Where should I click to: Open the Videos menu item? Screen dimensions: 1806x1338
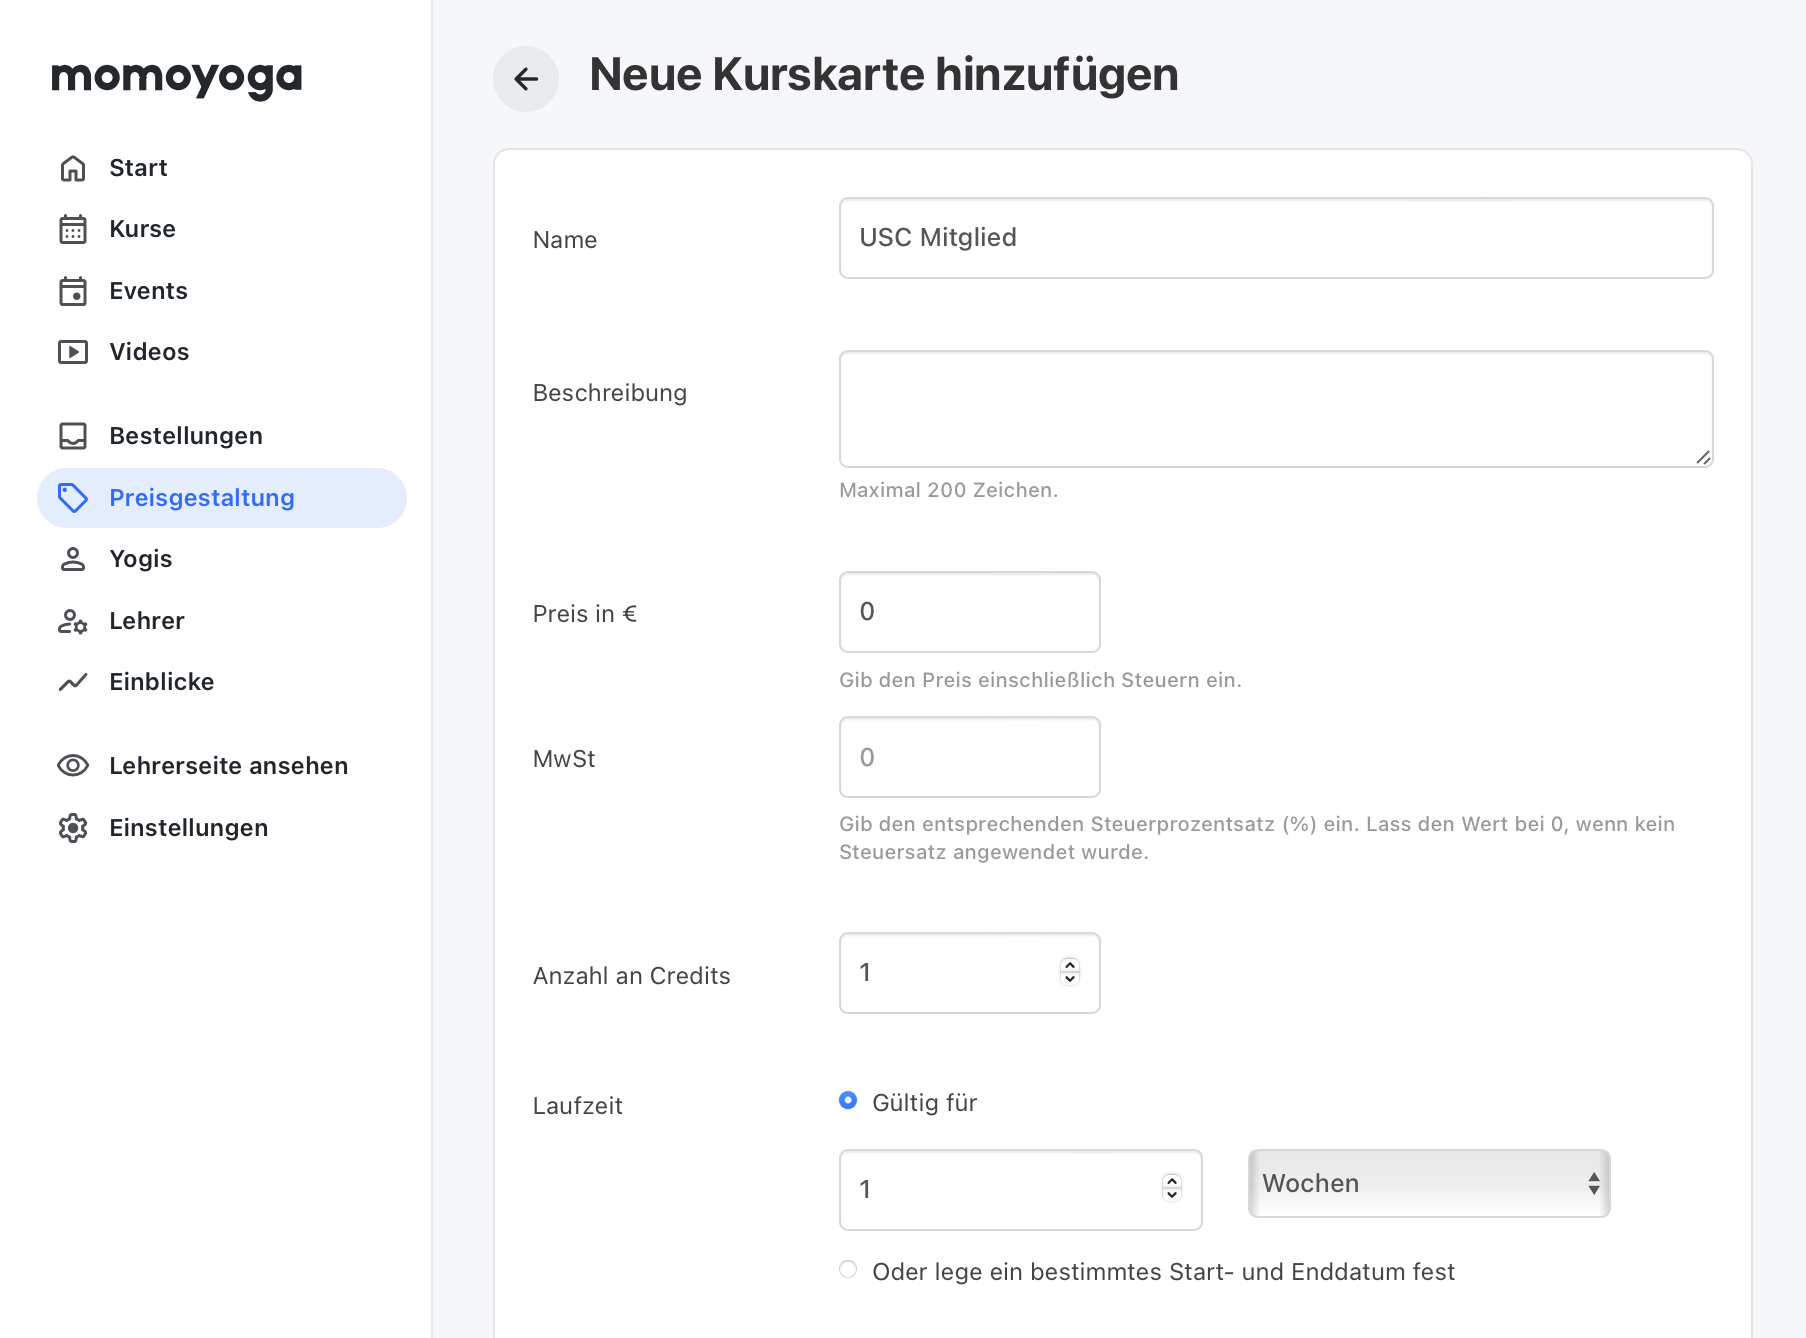click(222, 352)
